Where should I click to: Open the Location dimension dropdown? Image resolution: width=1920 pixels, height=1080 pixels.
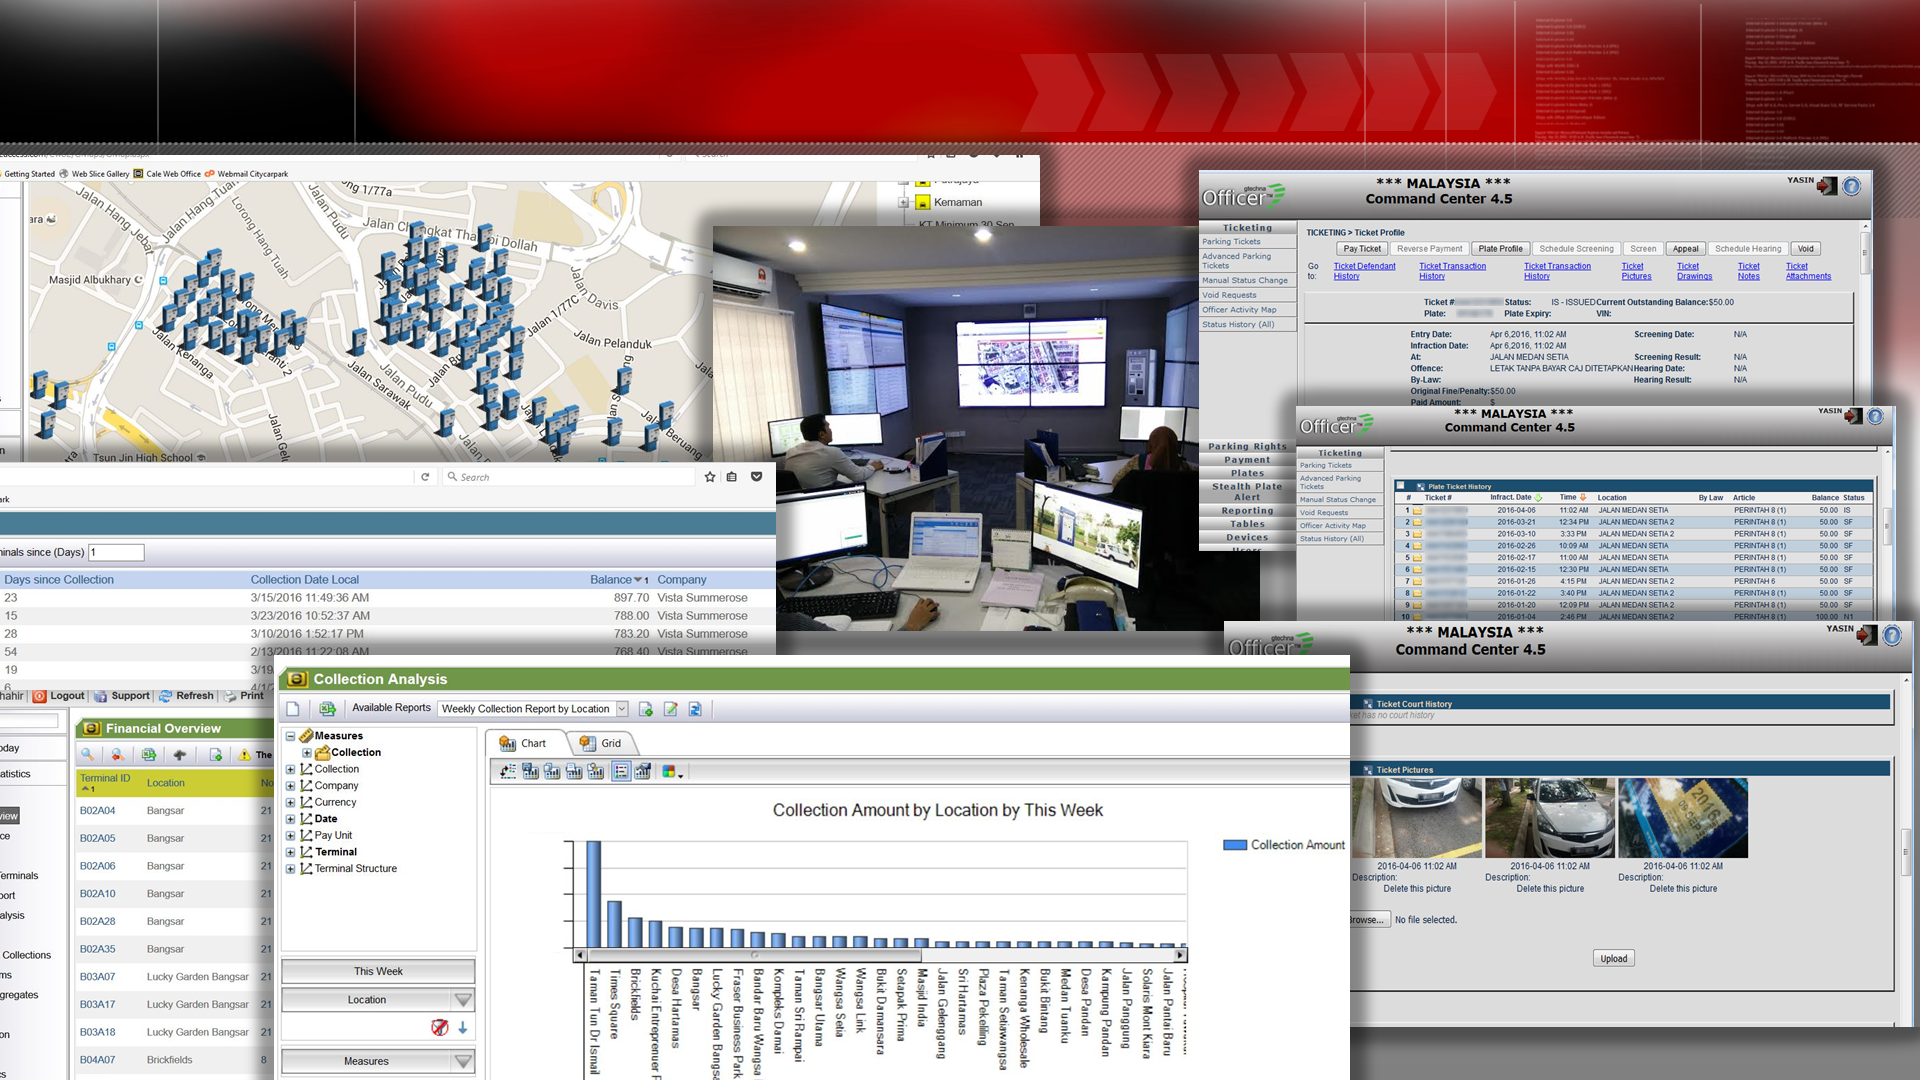pos(463,1000)
